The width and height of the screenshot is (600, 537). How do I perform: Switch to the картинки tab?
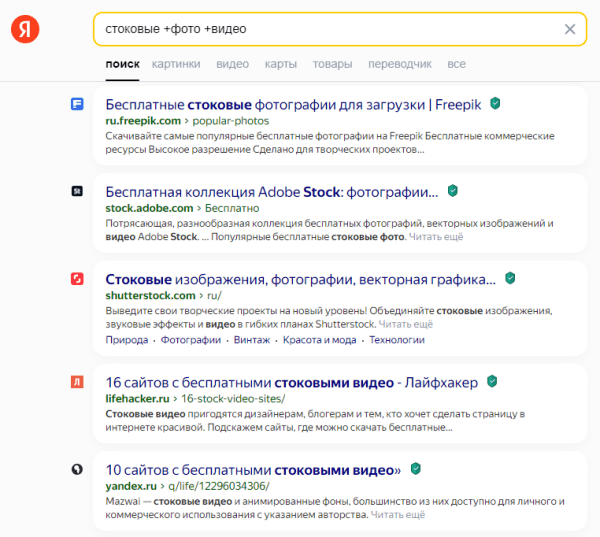pyautogui.click(x=176, y=64)
